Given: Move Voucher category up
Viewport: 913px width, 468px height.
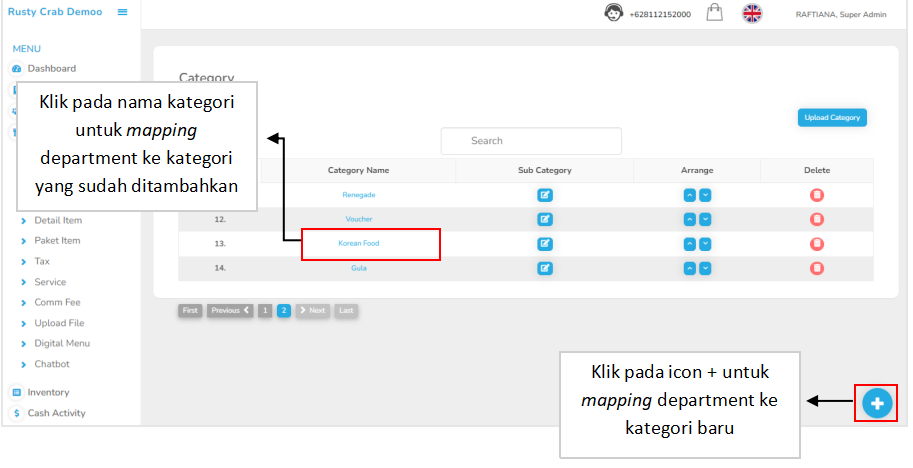Looking at the screenshot, I should pyautogui.click(x=689, y=219).
